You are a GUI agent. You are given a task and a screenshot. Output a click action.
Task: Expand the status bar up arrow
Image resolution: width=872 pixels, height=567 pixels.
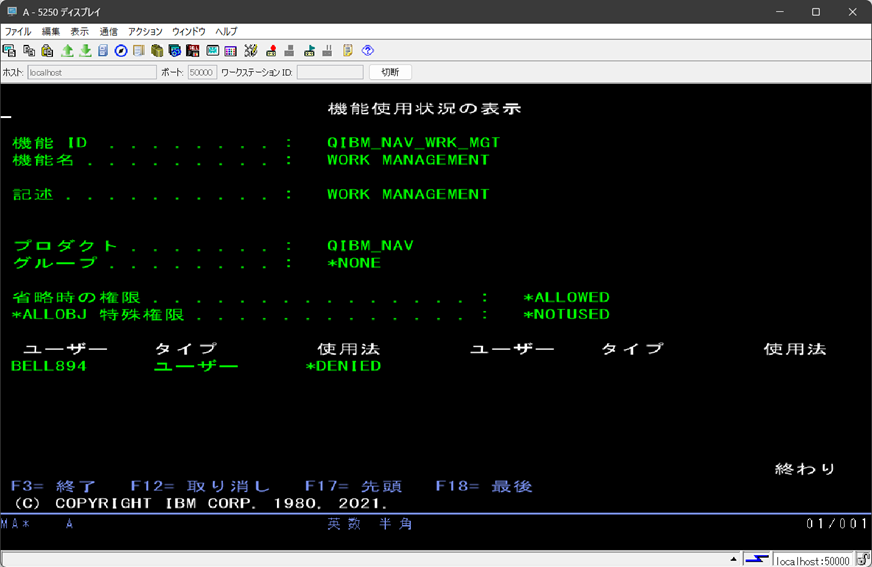click(735, 560)
